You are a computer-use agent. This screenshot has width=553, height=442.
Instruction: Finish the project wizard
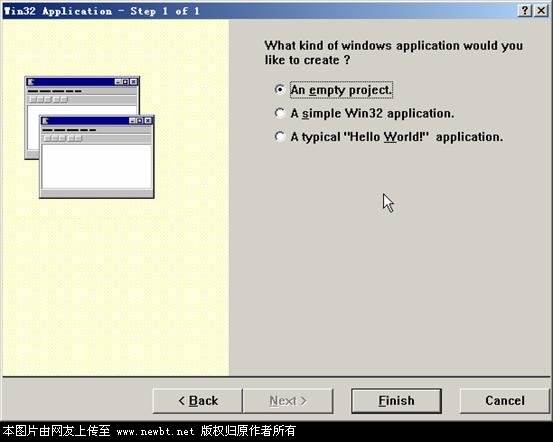[396, 401]
